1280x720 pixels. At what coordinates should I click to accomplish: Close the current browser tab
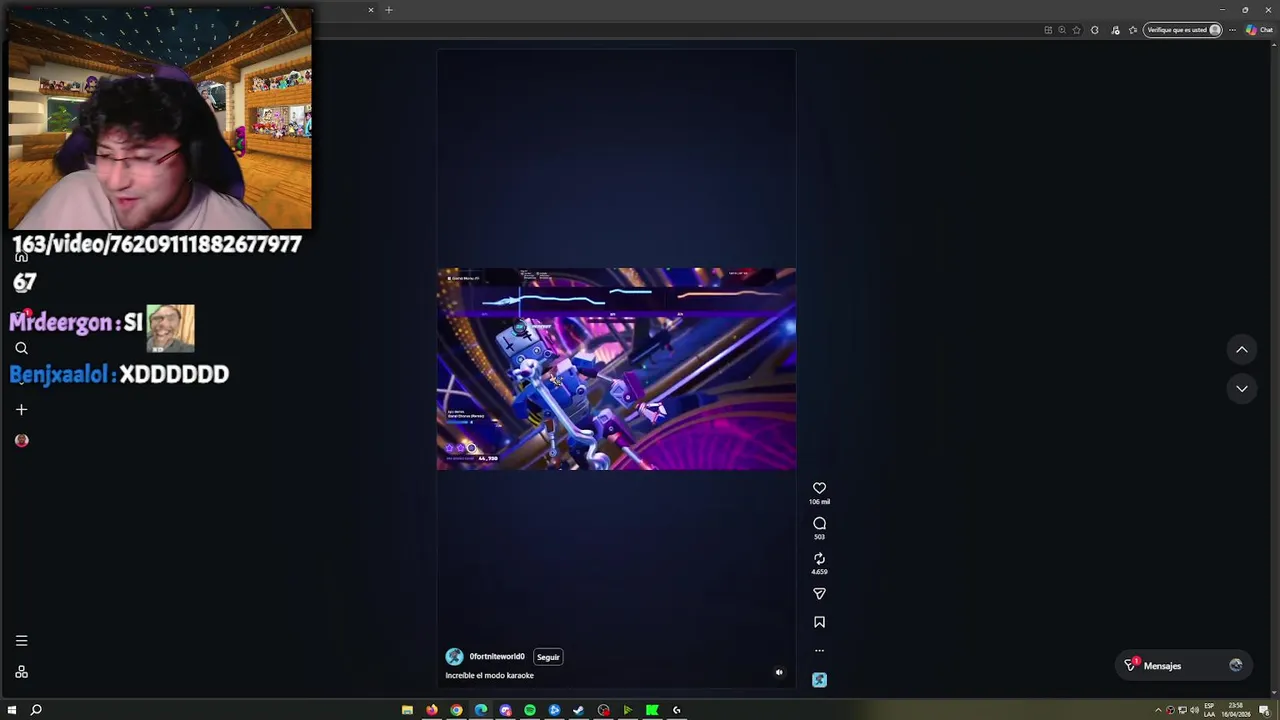370,10
